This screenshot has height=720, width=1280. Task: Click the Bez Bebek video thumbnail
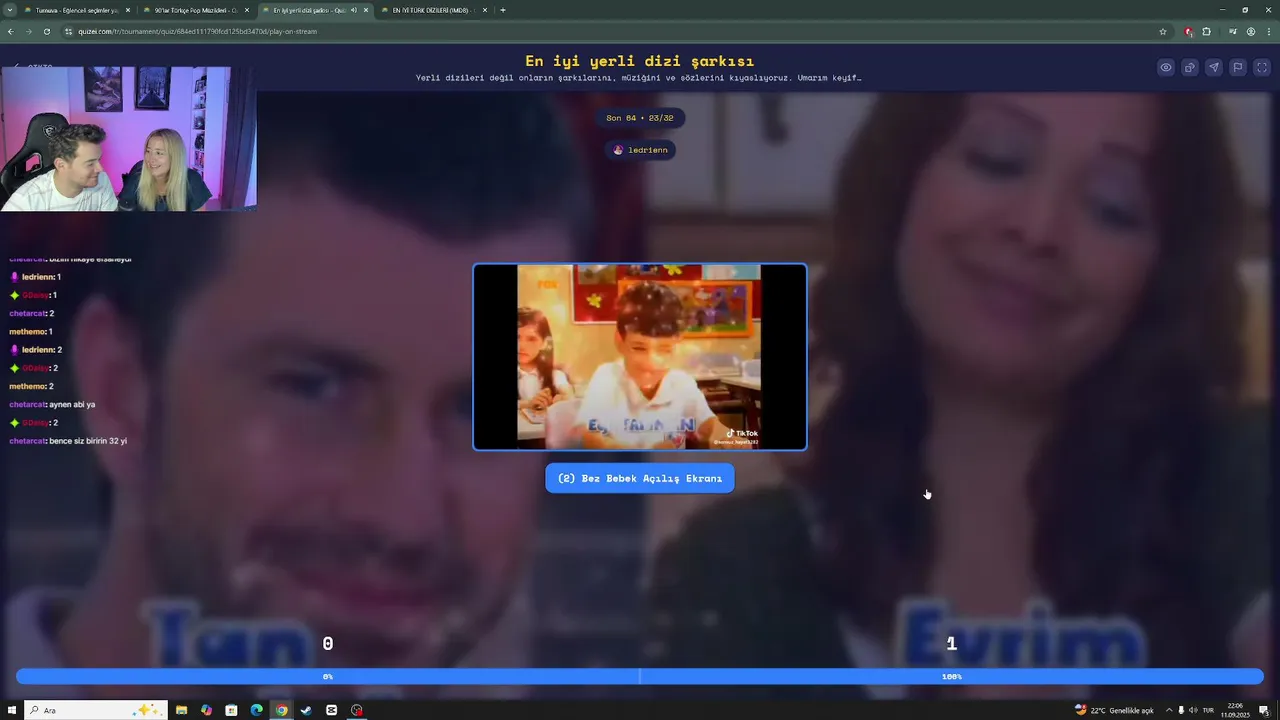click(640, 357)
